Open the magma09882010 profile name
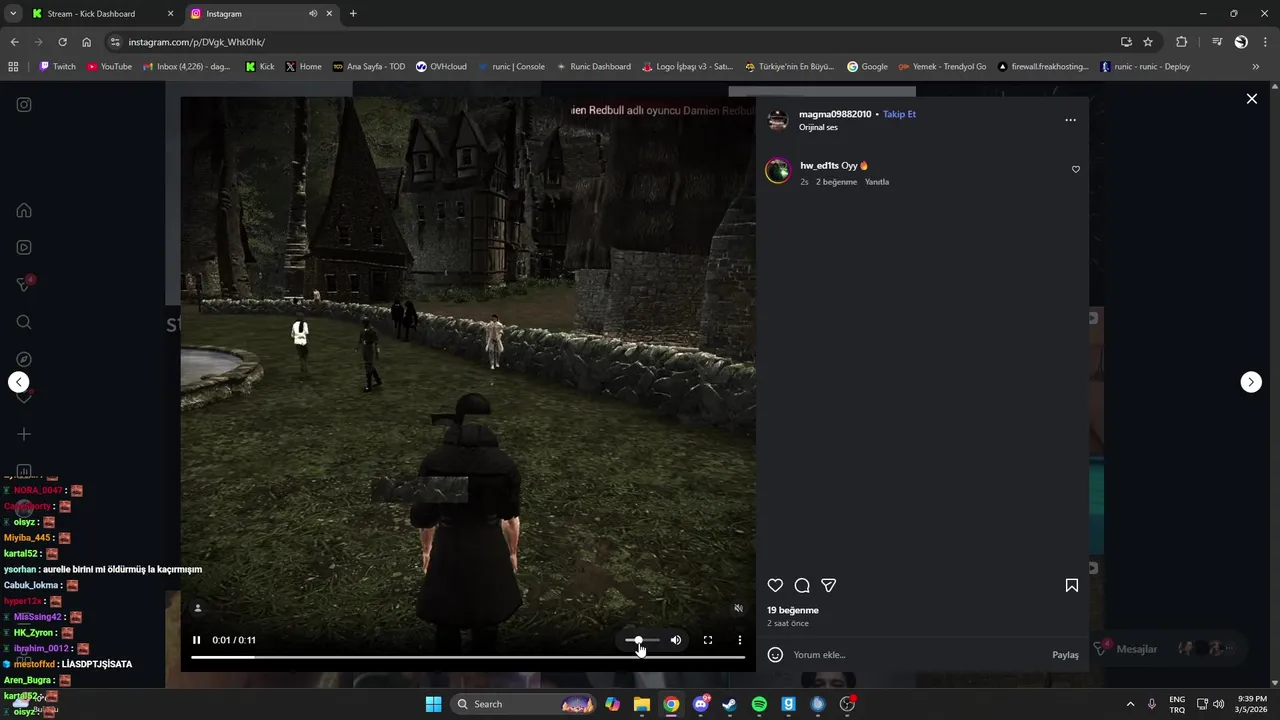This screenshot has height=720, width=1280. coord(835,114)
